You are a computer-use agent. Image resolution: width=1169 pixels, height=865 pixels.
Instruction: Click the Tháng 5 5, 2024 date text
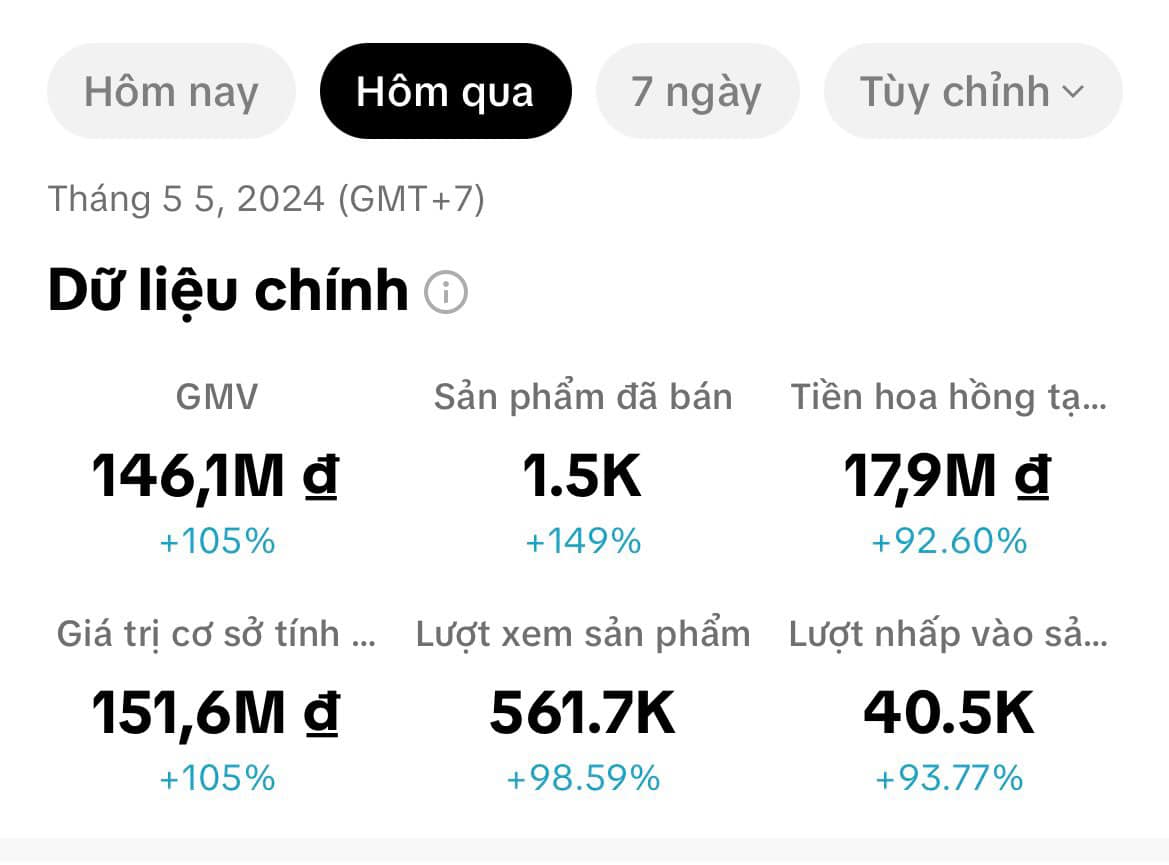266,199
